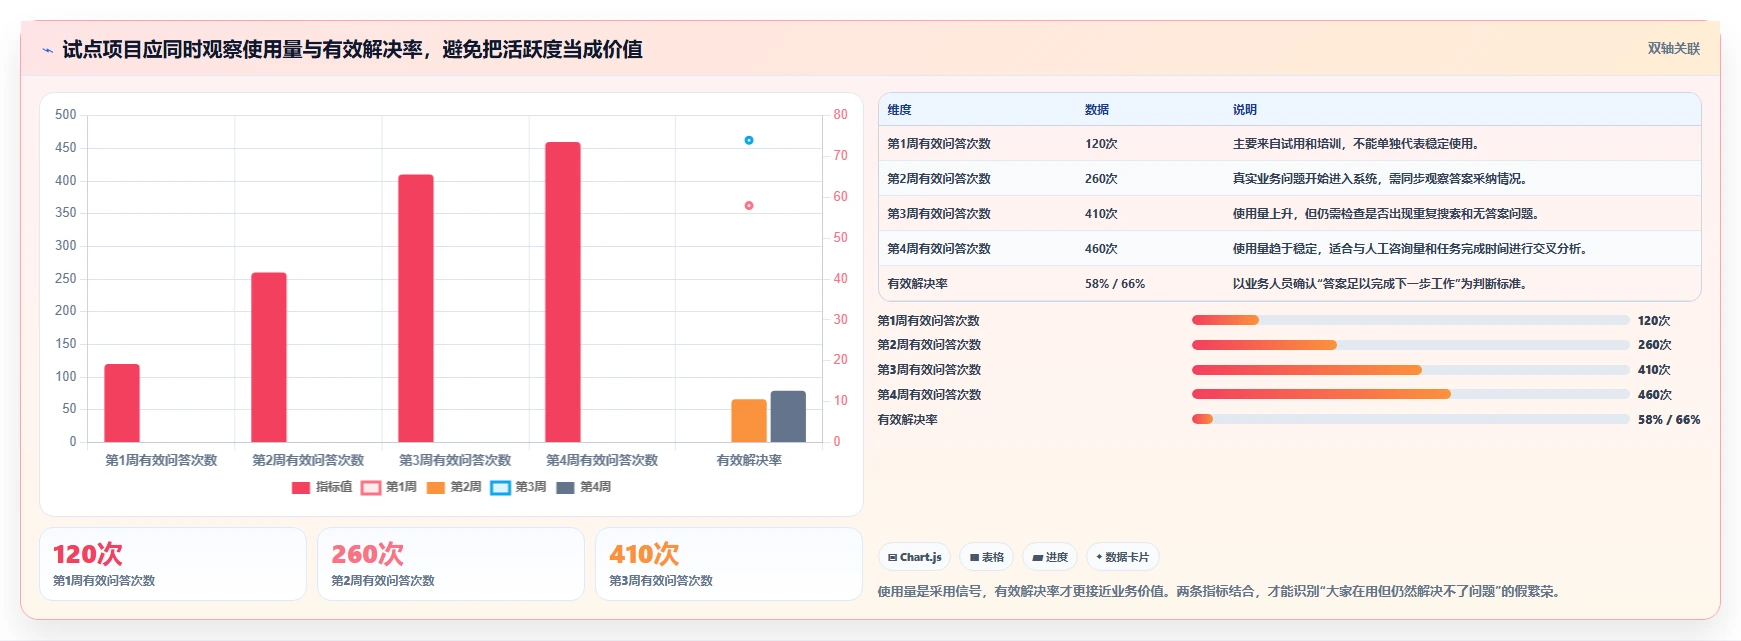The image size is (1741, 641).
Task: Open the 410次 summary card
Action: (729, 564)
